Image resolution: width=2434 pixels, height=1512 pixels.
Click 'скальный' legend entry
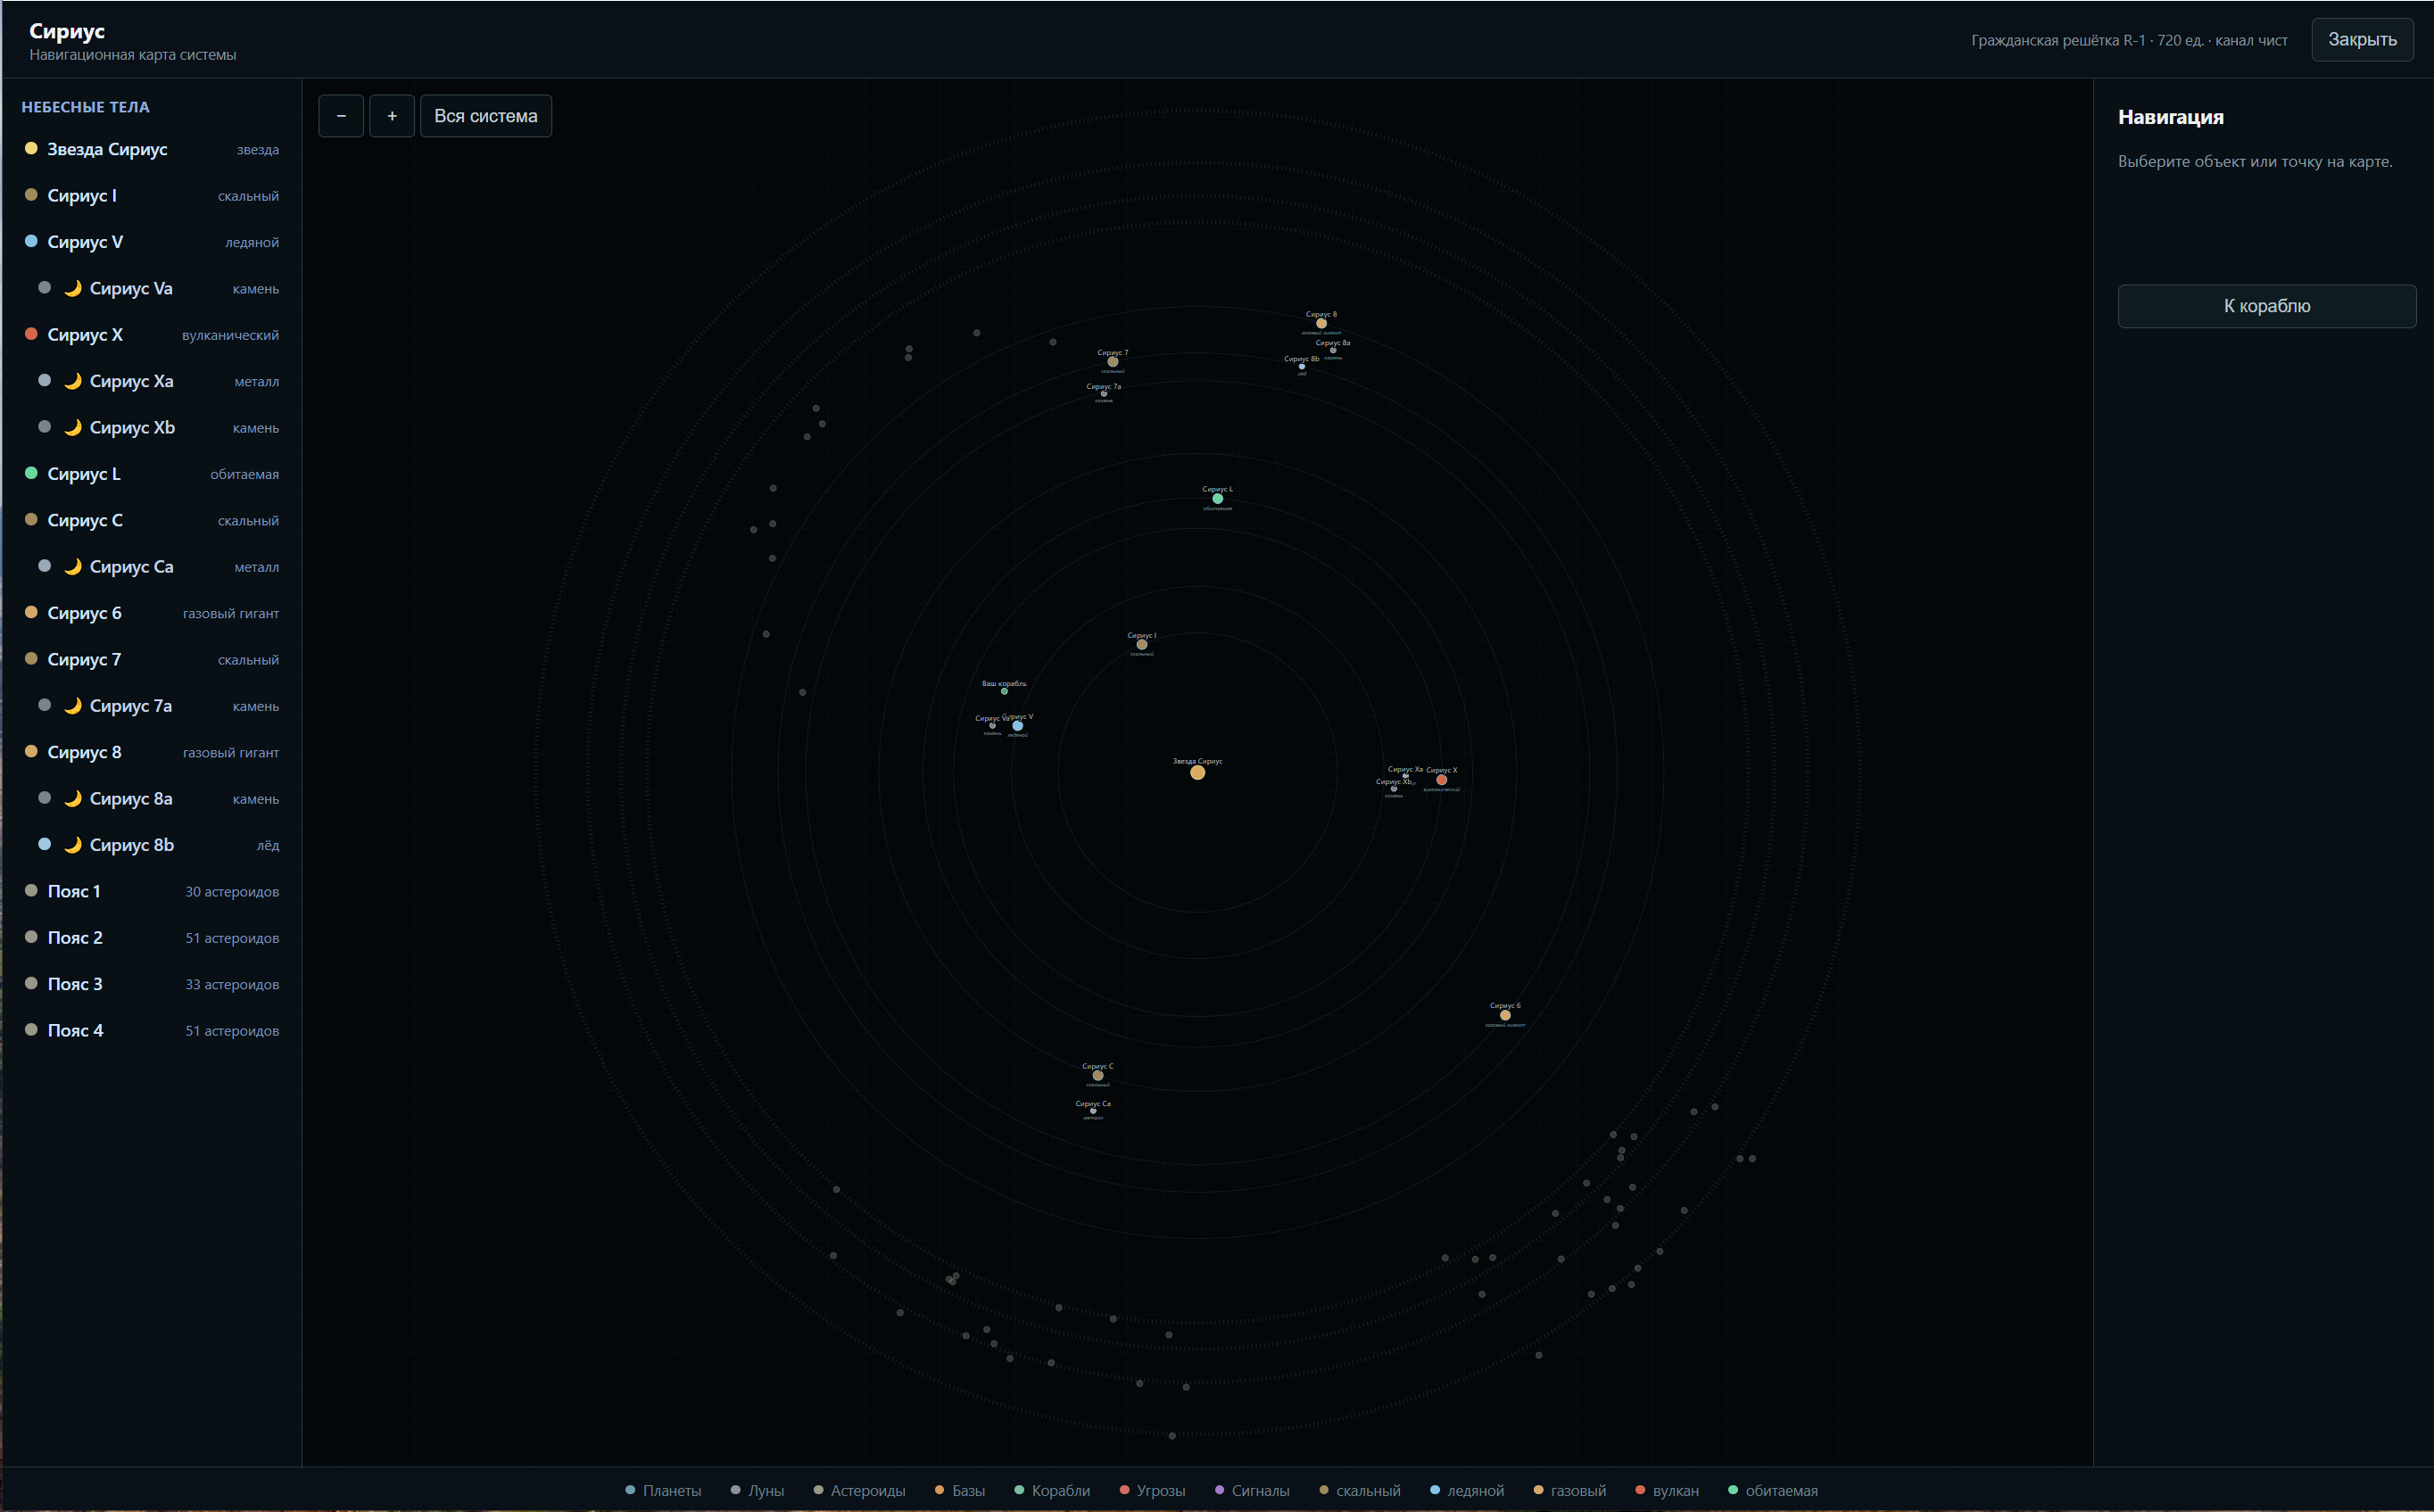click(1360, 1490)
